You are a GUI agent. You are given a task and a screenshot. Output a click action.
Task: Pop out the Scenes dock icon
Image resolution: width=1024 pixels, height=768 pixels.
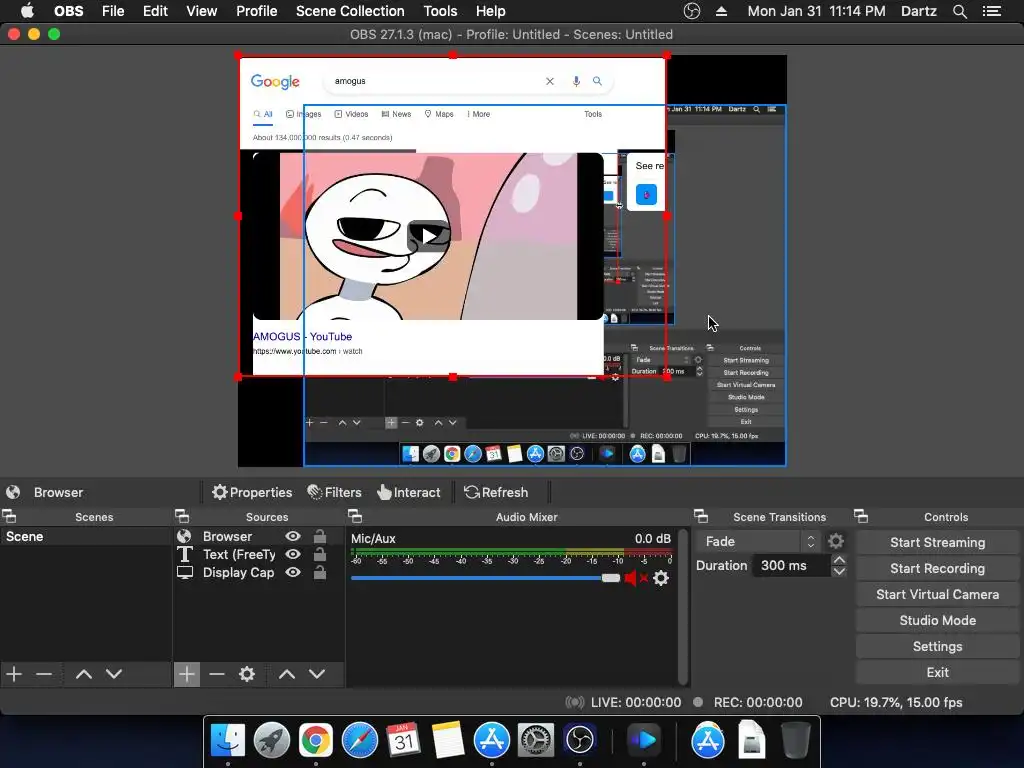pyautogui.click(x=9, y=517)
